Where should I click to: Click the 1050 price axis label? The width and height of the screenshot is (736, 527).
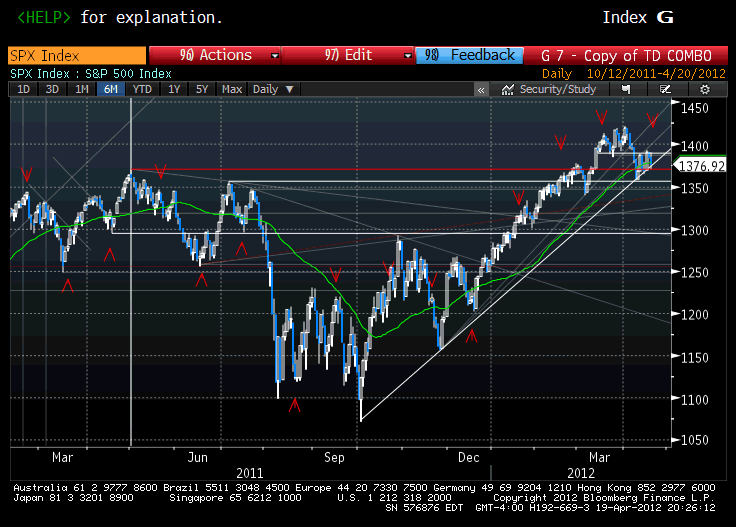[695, 440]
